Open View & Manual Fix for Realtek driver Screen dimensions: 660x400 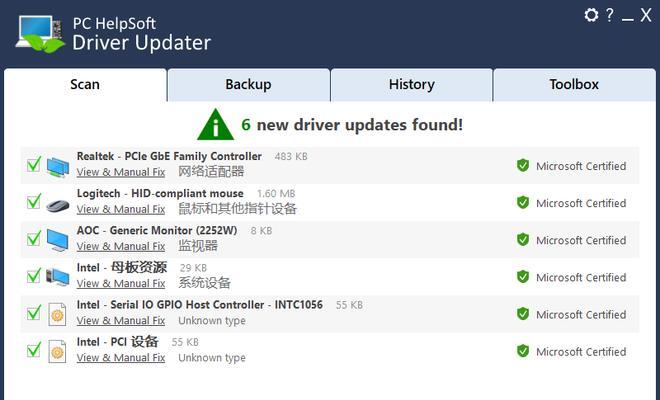[121, 172]
